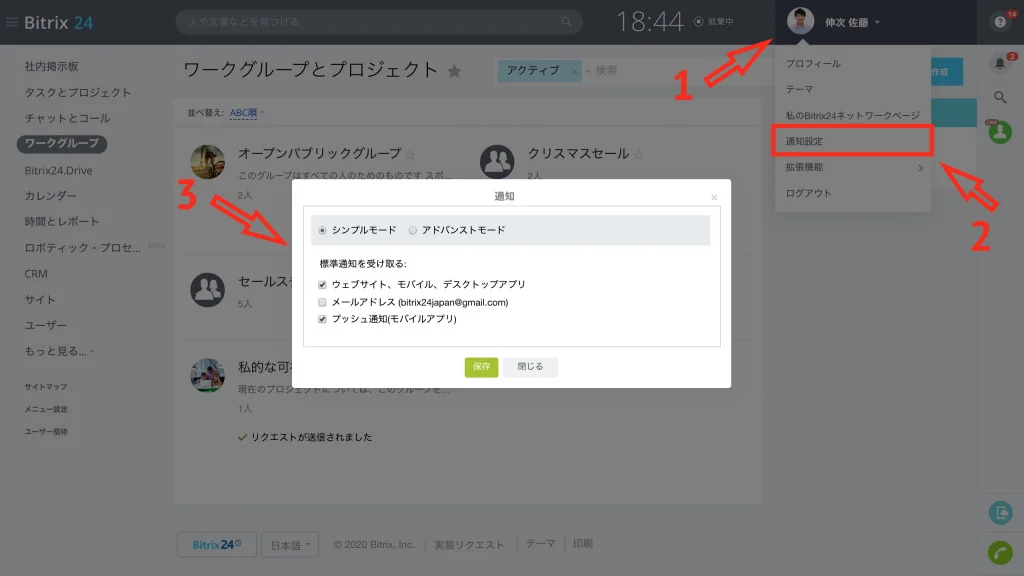Open the 日本語 language dropdown
The height and width of the screenshot is (576, 1024).
[x=290, y=545]
